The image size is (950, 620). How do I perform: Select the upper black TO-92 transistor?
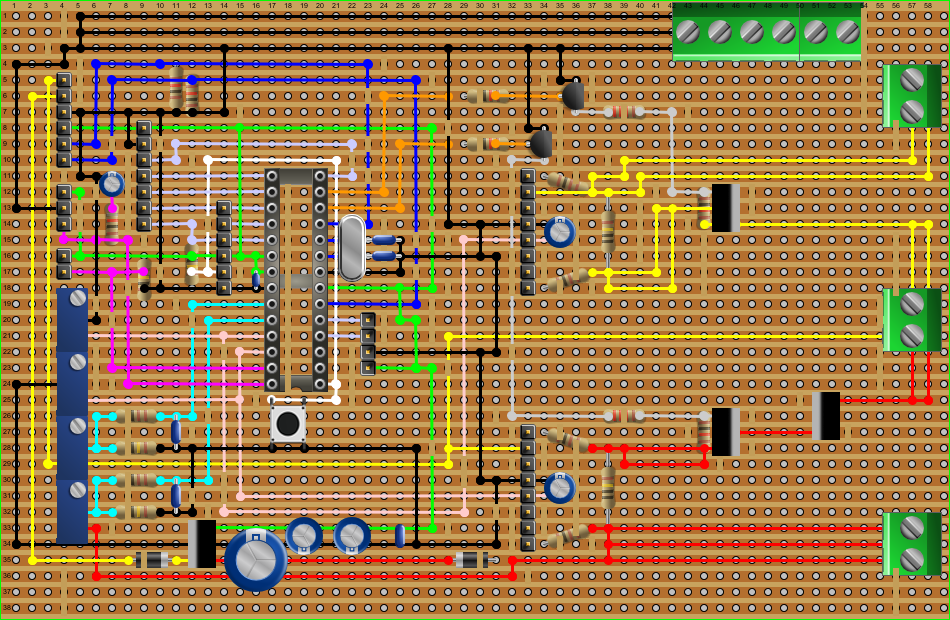pos(573,96)
